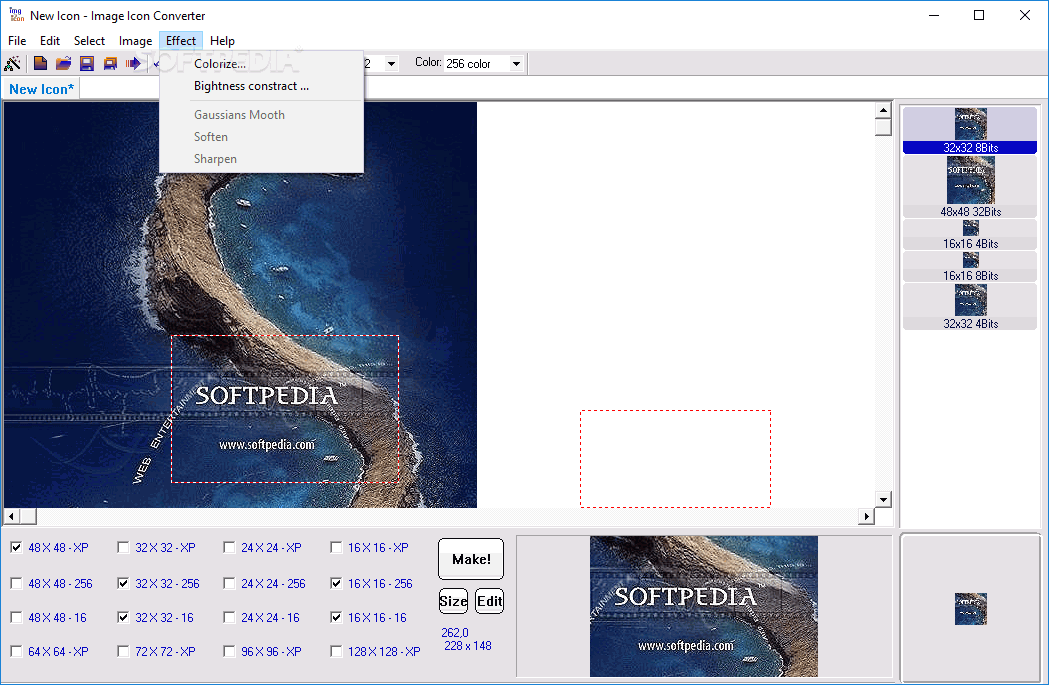Enable the 24X24 - 256 checkbox

pyautogui.click(x=229, y=583)
